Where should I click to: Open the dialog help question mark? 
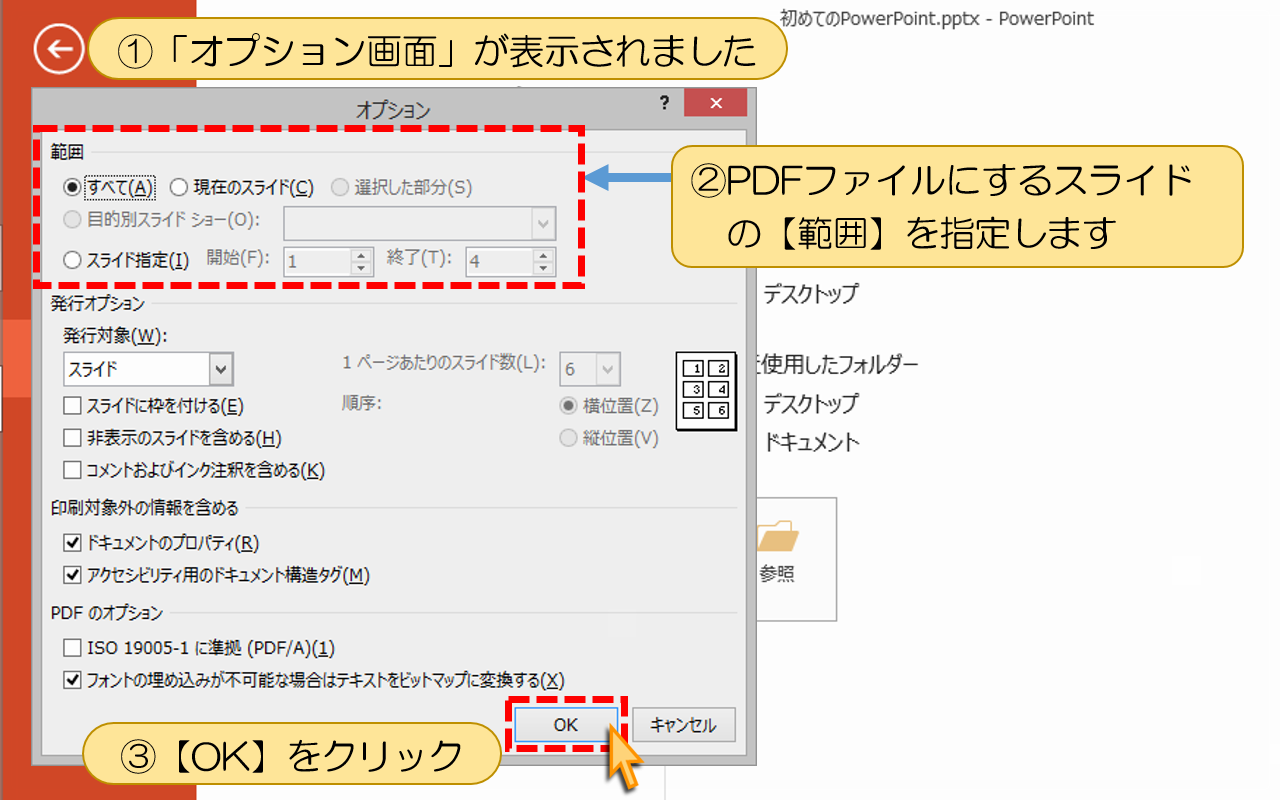tap(663, 103)
